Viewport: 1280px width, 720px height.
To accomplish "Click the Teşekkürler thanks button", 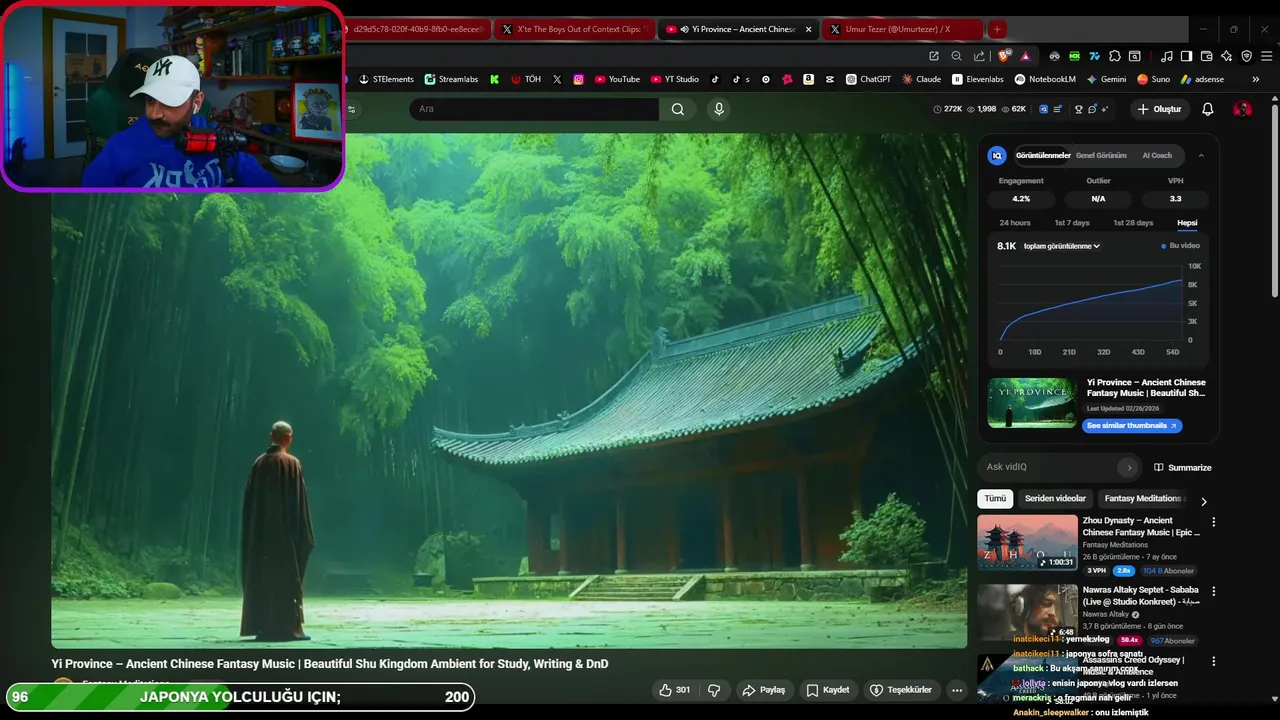I will point(901,690).
